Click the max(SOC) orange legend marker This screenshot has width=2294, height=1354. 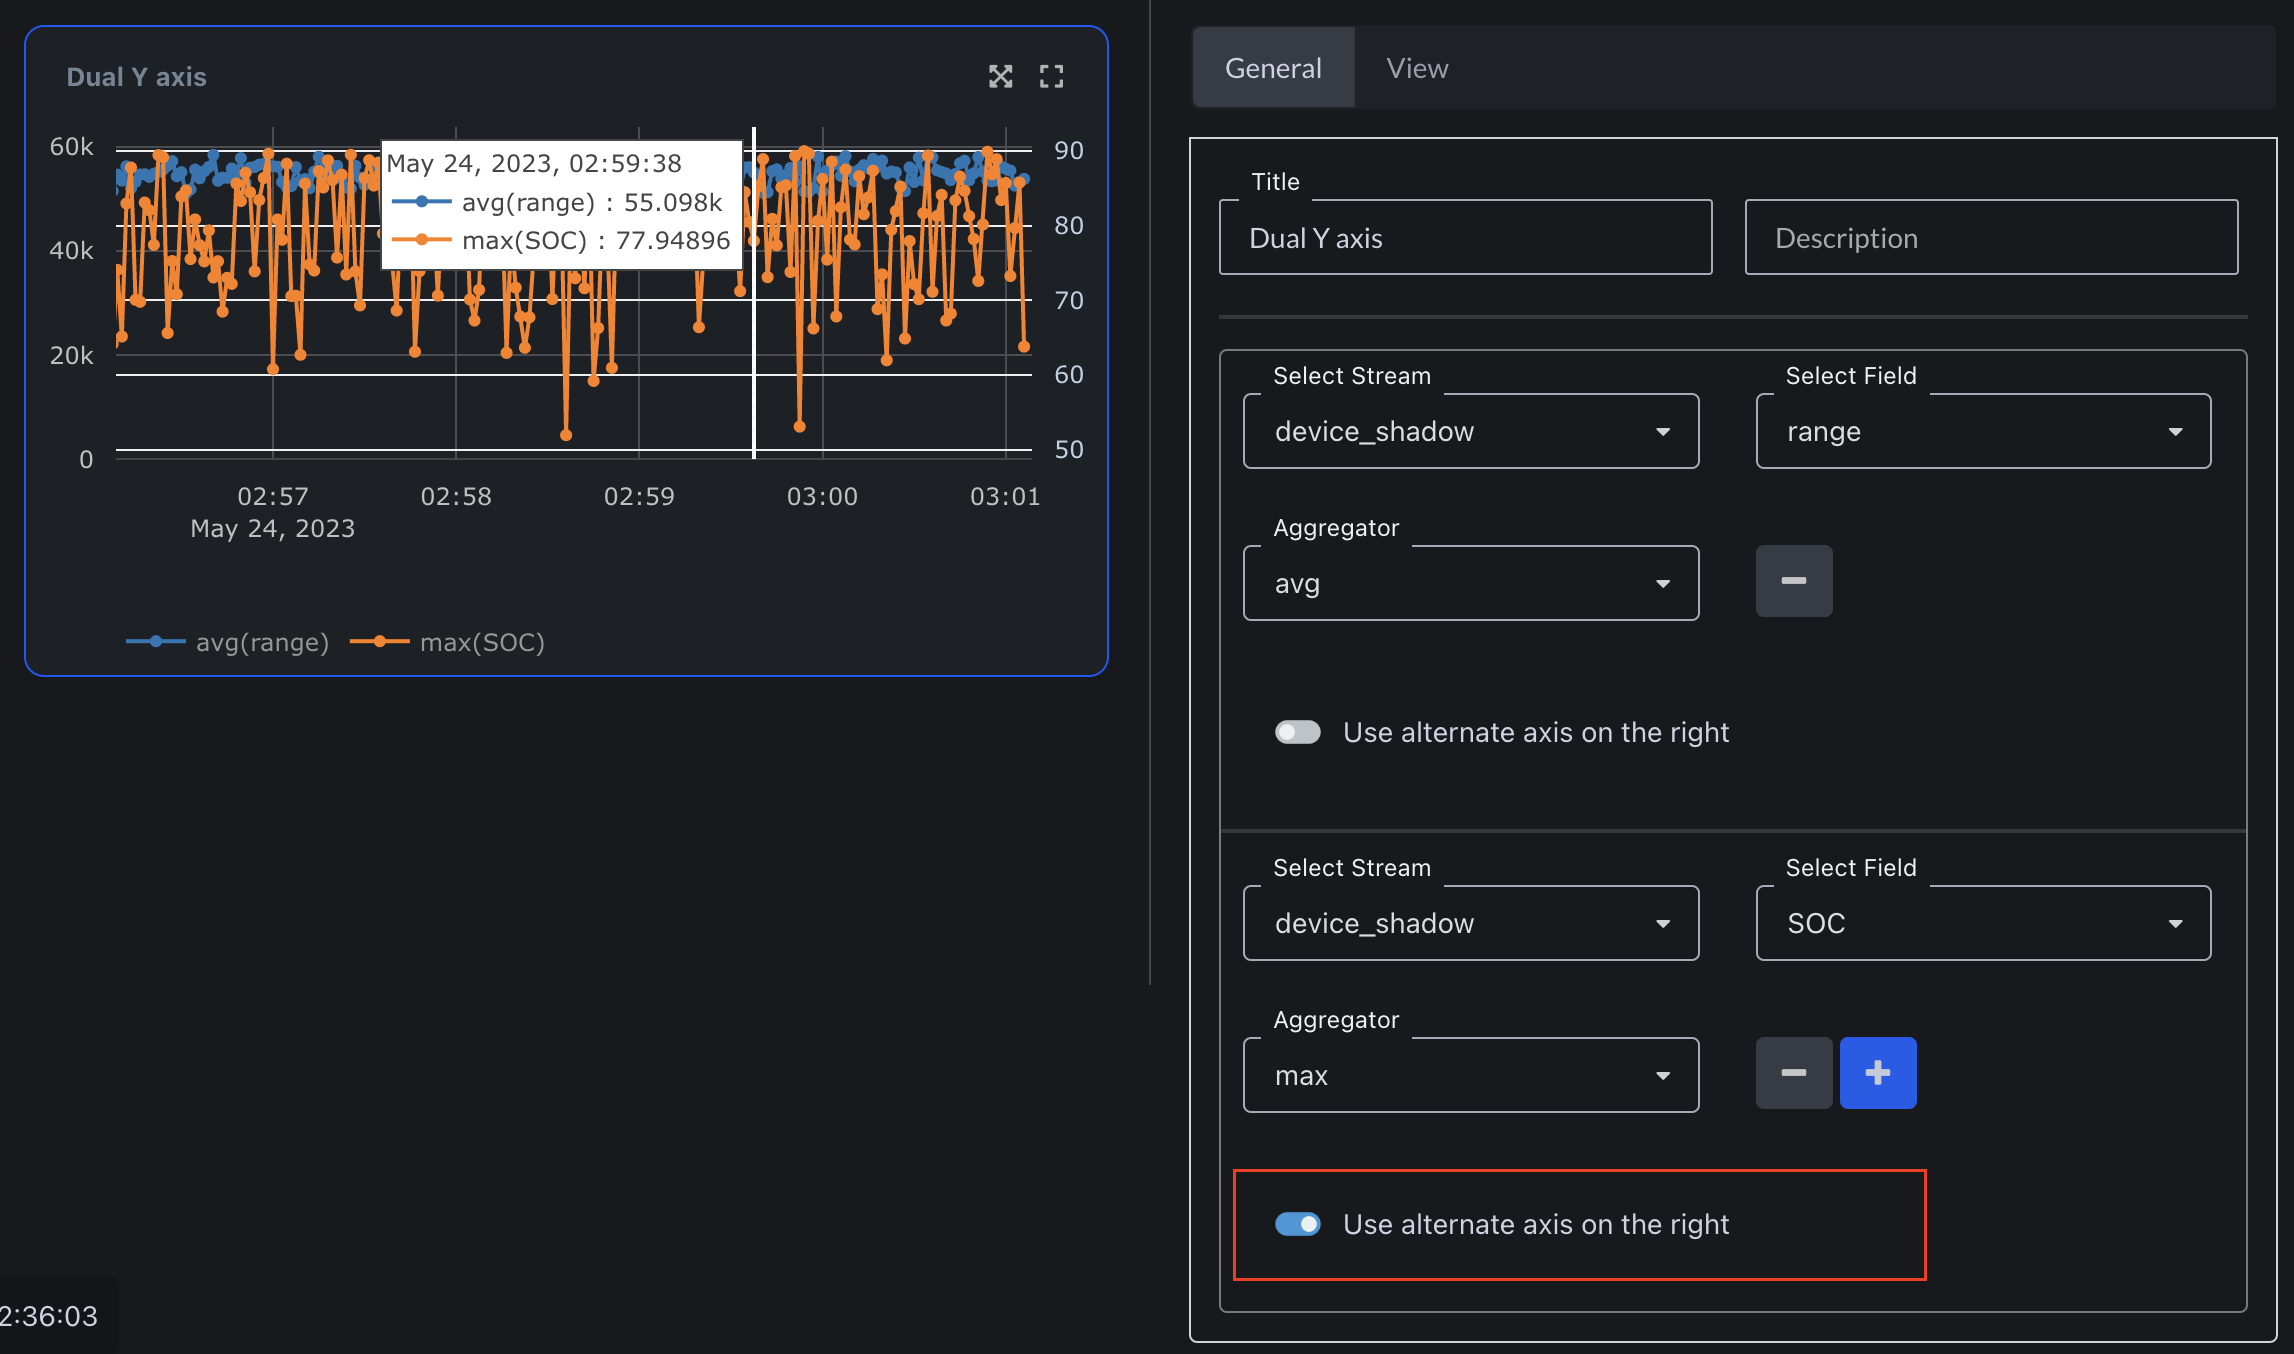380,642
